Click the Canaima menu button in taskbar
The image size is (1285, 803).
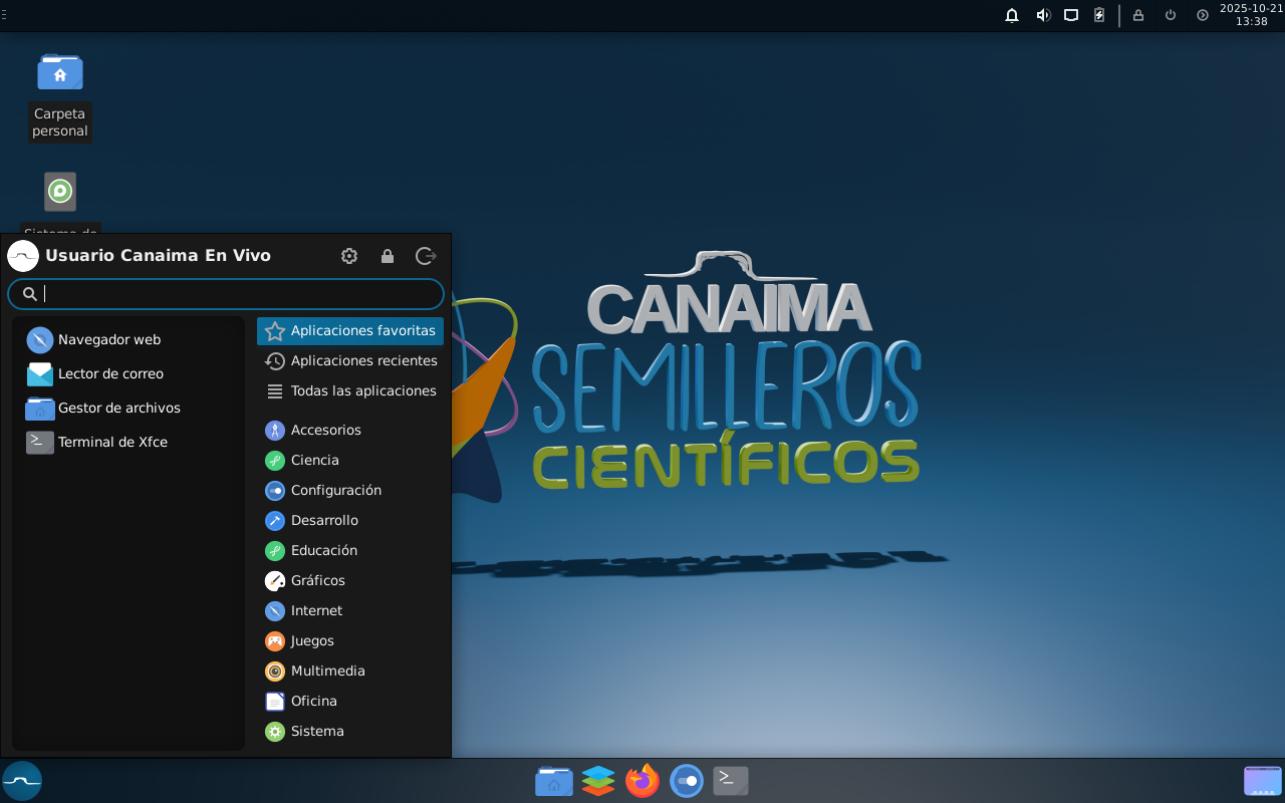pyautogui.click(x=22, y=781)
